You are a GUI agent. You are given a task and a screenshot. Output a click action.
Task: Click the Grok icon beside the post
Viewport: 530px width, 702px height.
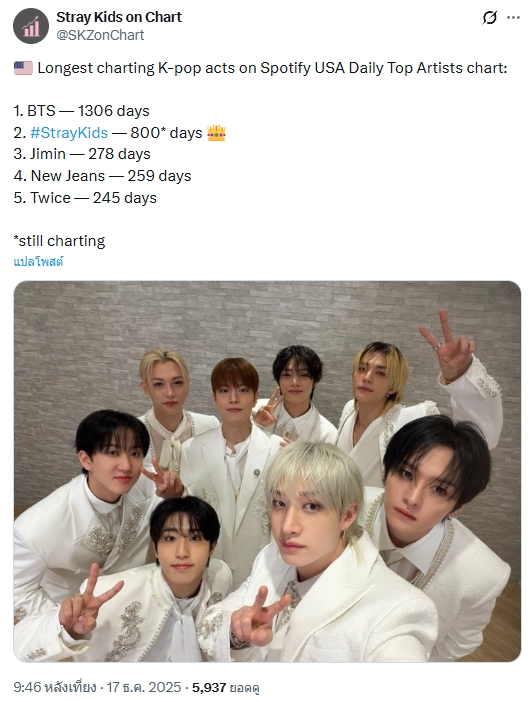click(x=490, y=18)
